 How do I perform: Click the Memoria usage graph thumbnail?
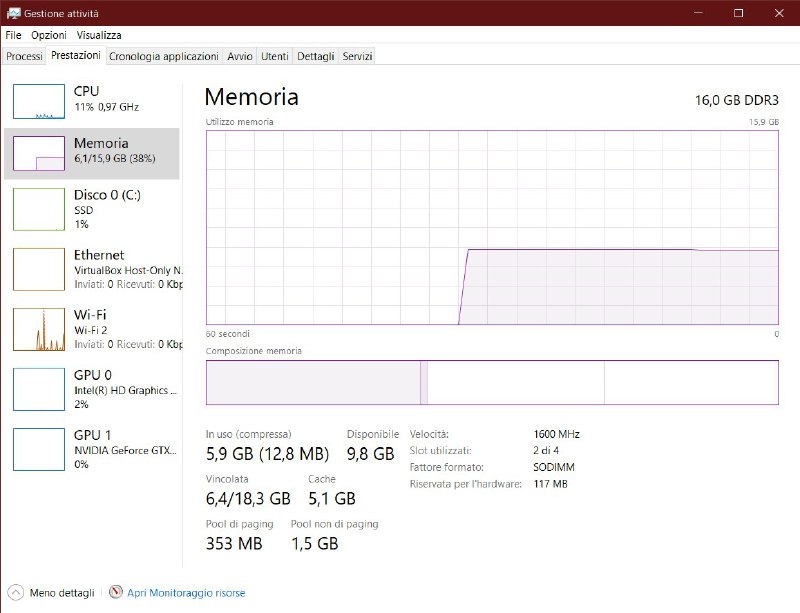point(38,153)
